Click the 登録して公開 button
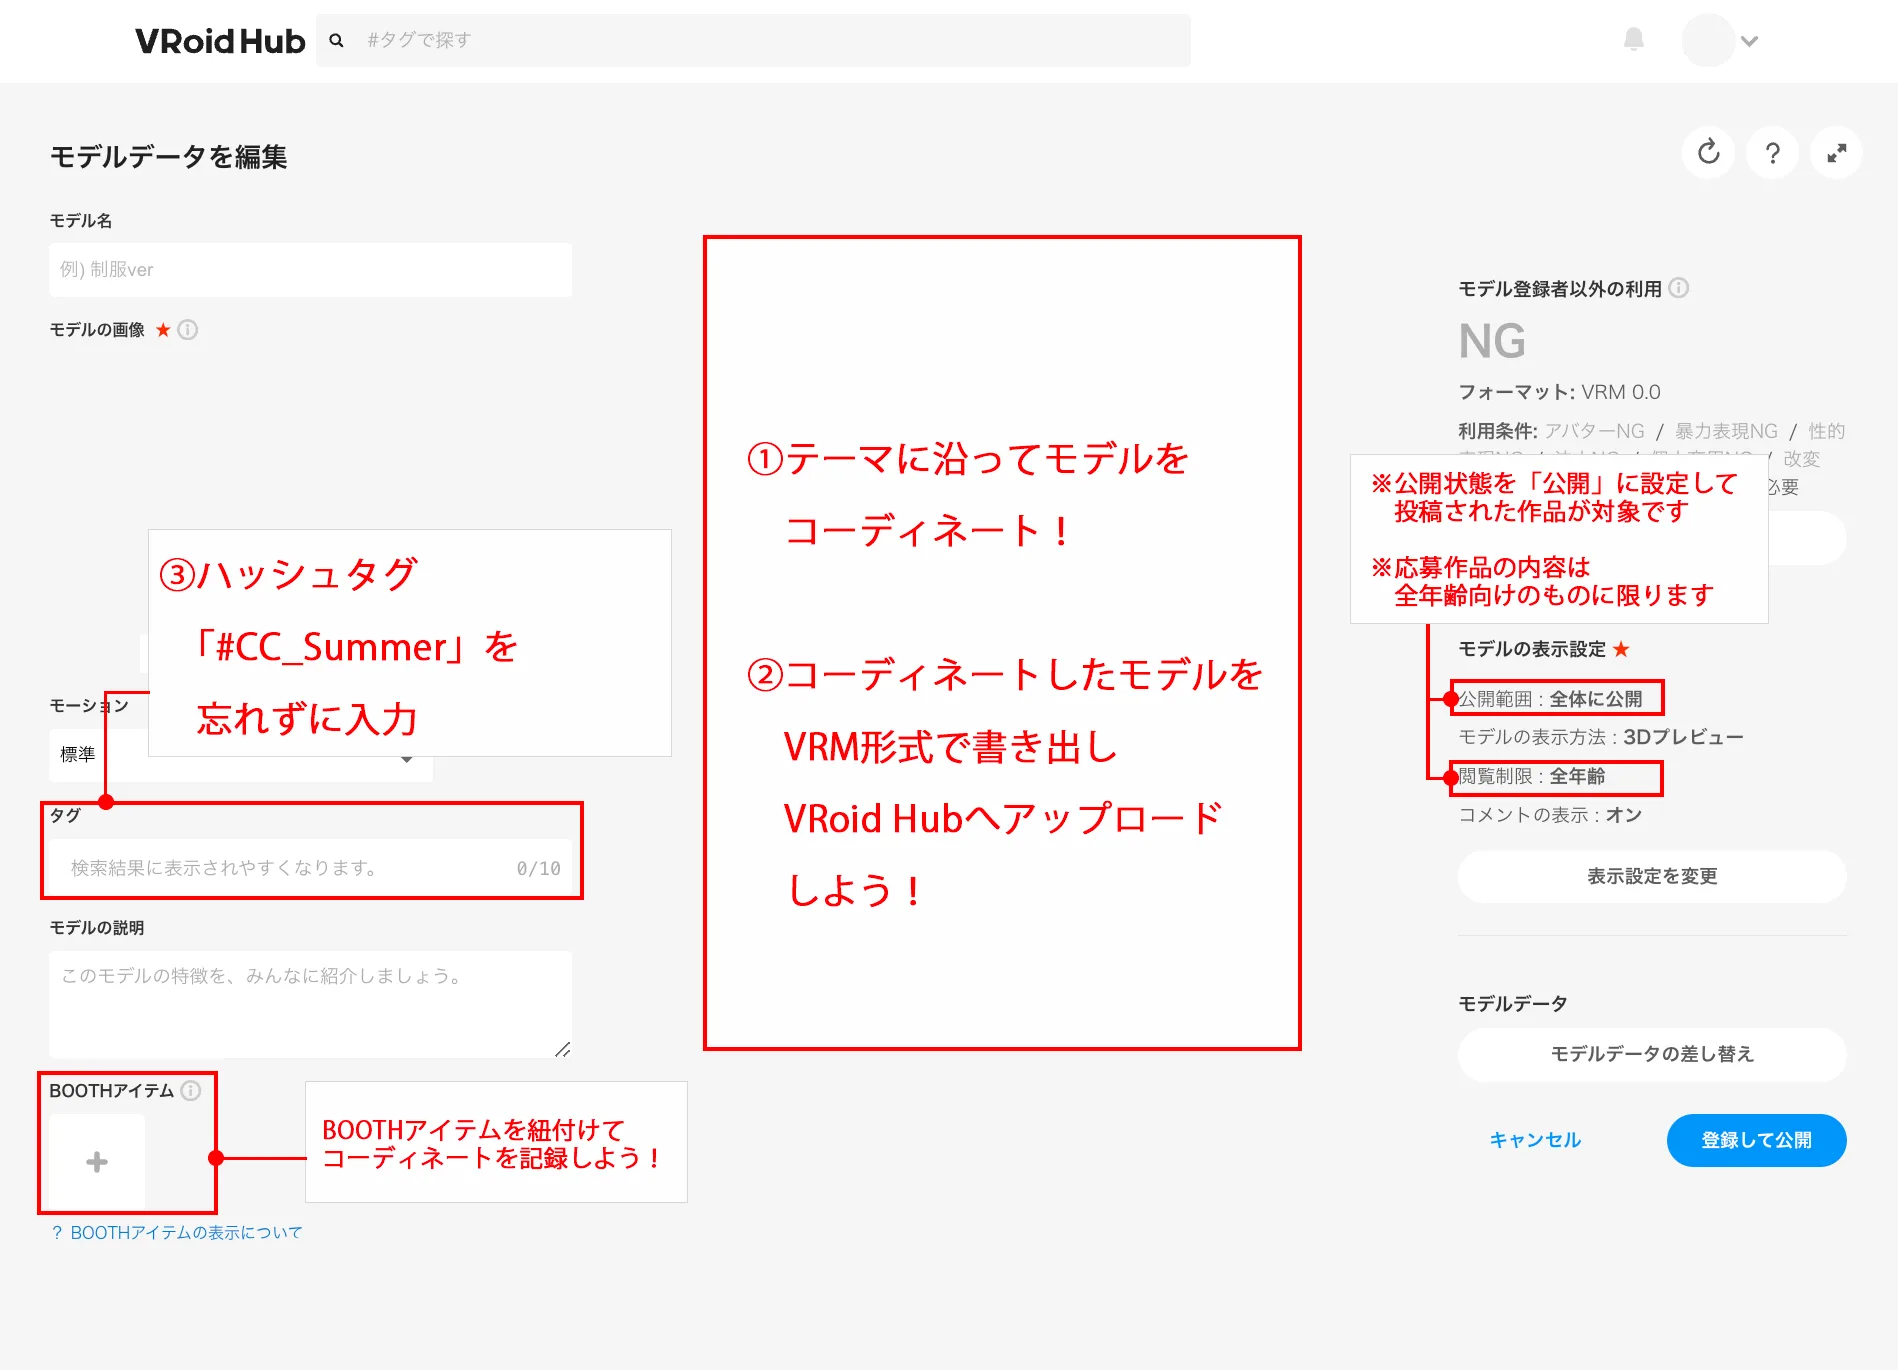This screenshot has width=1898, height=1370. tap(1757, 1140)
